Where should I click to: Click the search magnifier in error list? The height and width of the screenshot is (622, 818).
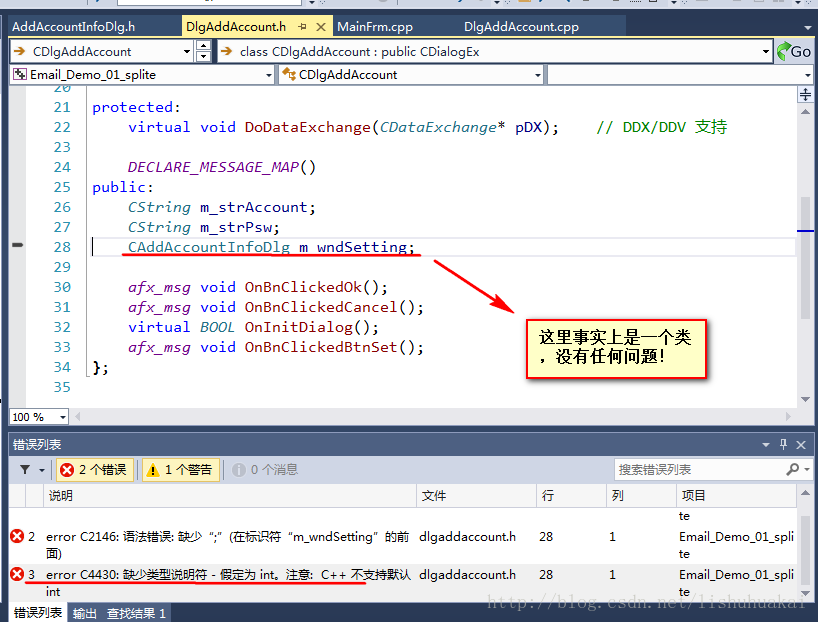point(792,469)
